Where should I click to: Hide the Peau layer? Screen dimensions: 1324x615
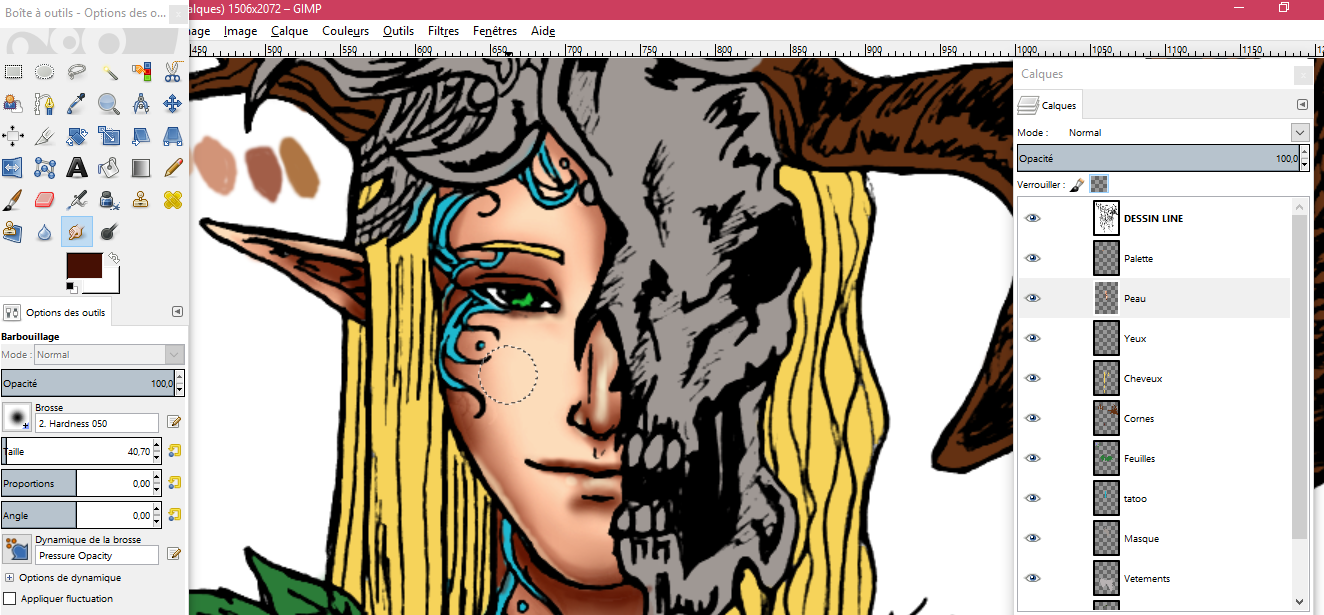pyautogui.click(x=1033, y=298)
